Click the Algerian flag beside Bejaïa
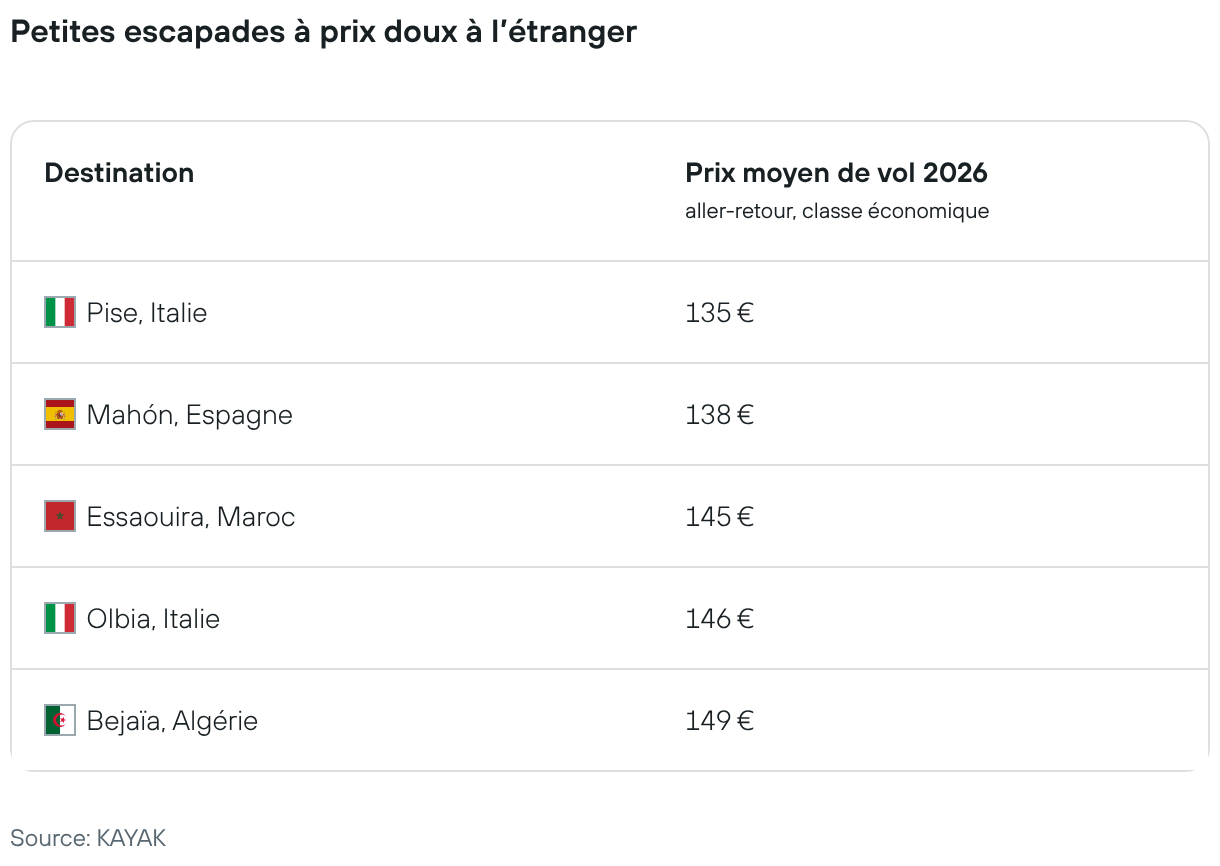Screen dimensions: 1220x866 [60, 721]
